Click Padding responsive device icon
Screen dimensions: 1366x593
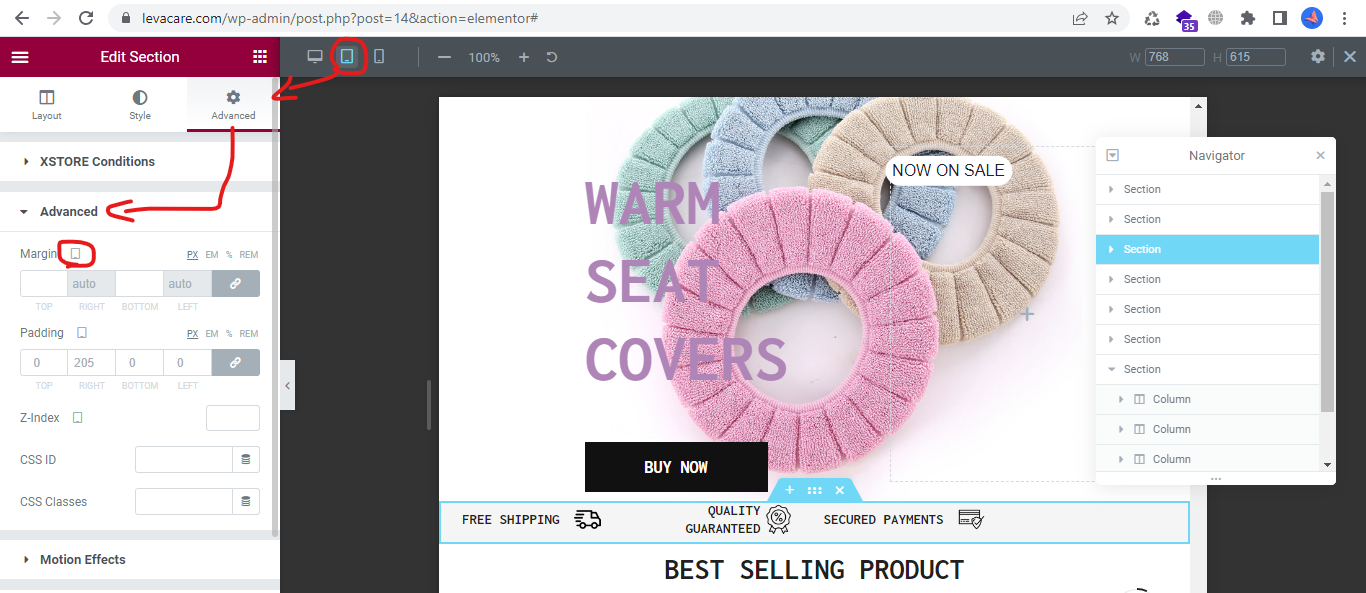(82, 333)
